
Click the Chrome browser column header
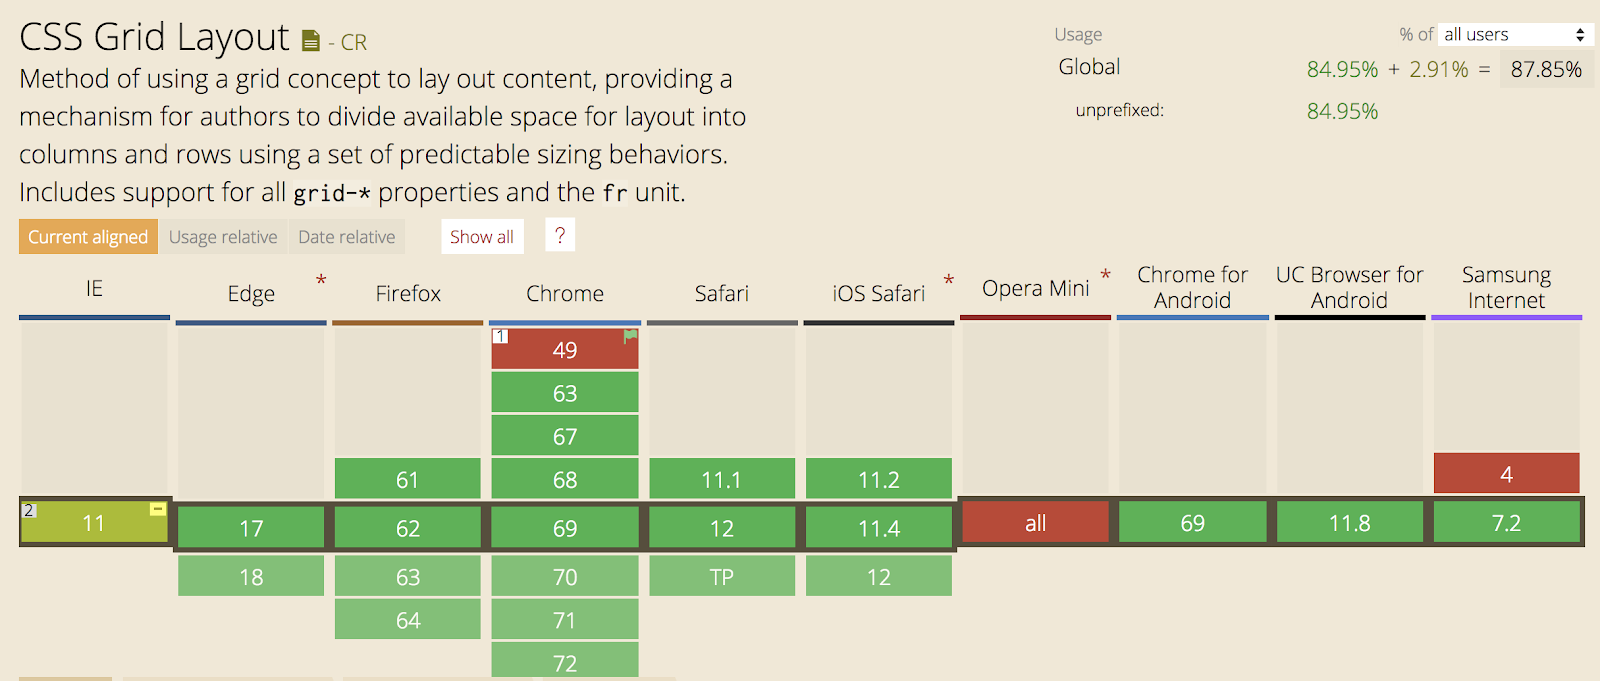[x=565, y=294]
